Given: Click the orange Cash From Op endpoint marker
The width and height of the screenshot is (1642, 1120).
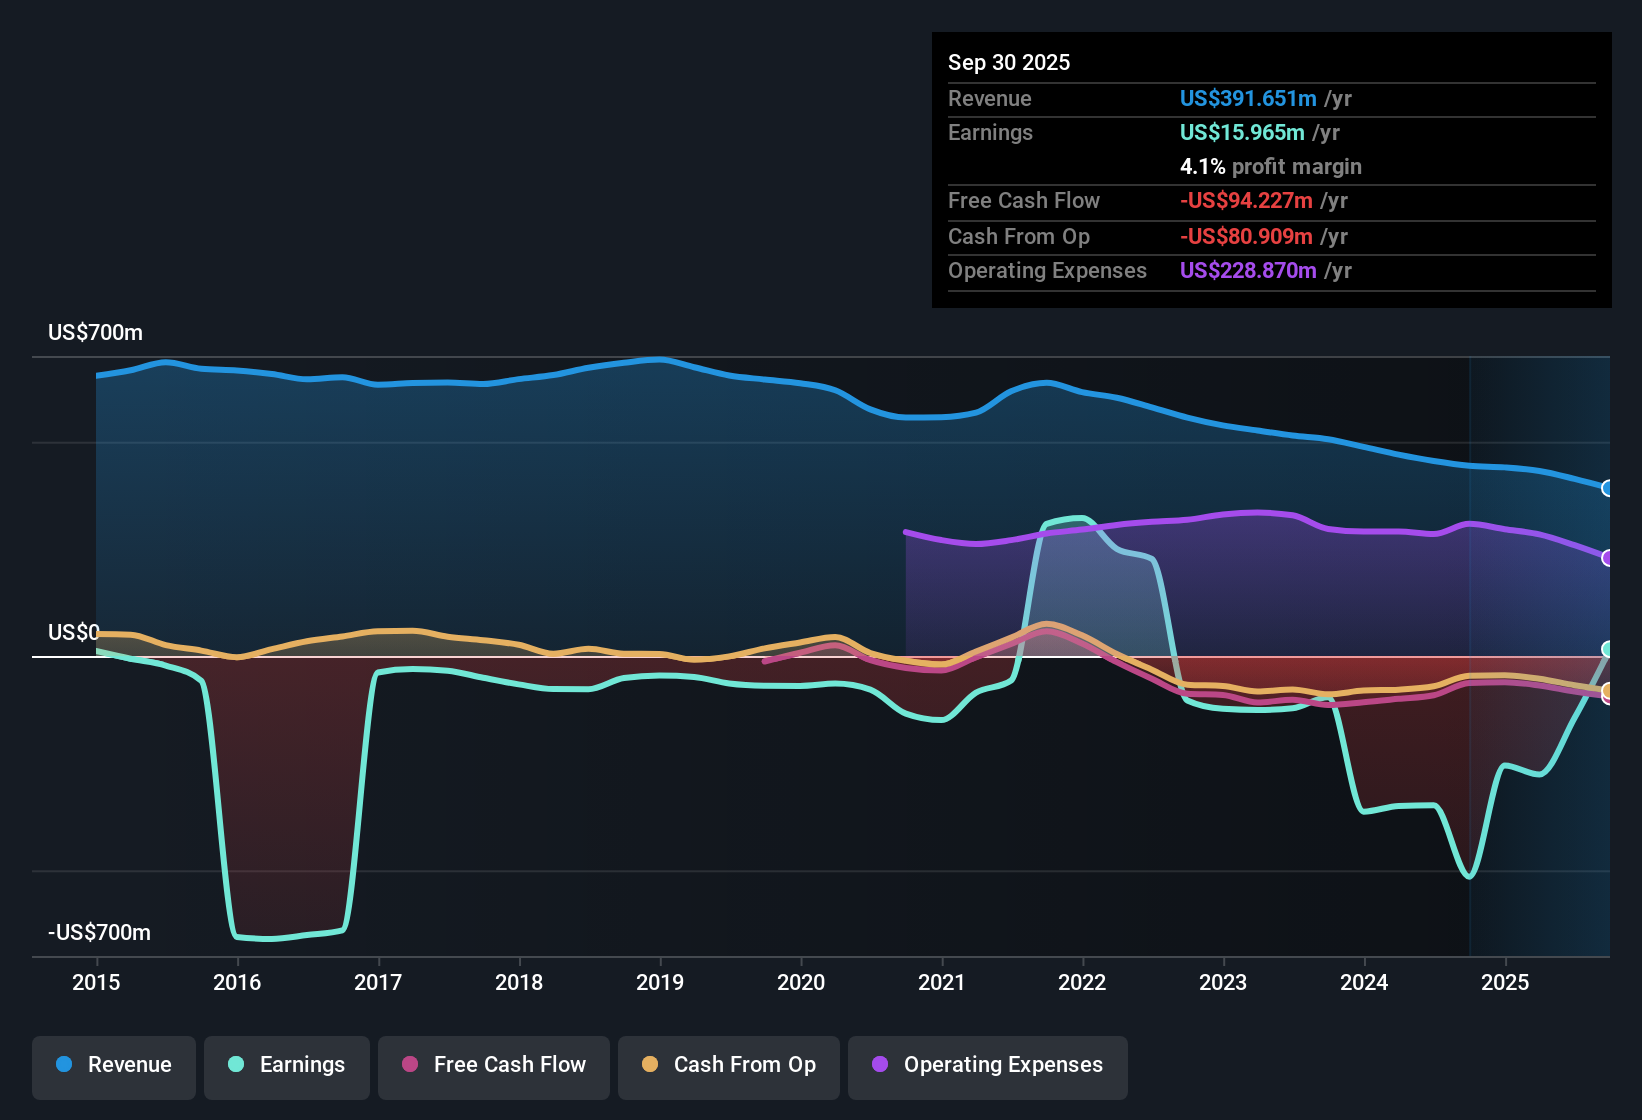Looking at the screenshot, I should (1608, 691).
